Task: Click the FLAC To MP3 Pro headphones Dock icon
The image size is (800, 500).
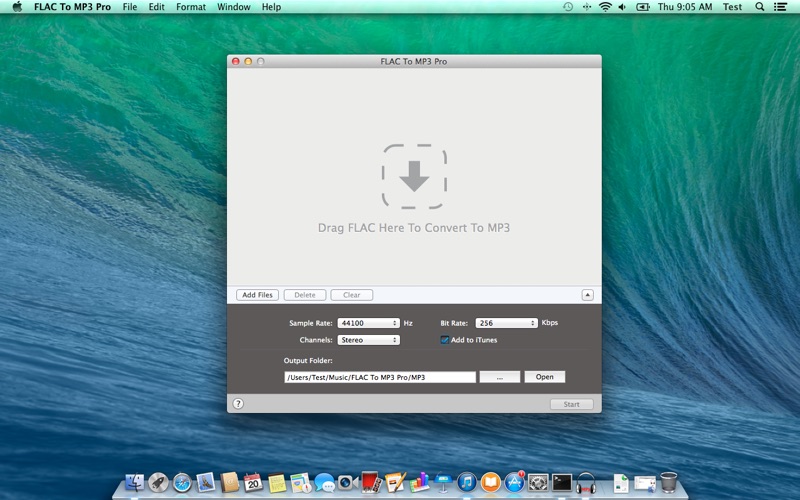Action: tap(585, 482)
